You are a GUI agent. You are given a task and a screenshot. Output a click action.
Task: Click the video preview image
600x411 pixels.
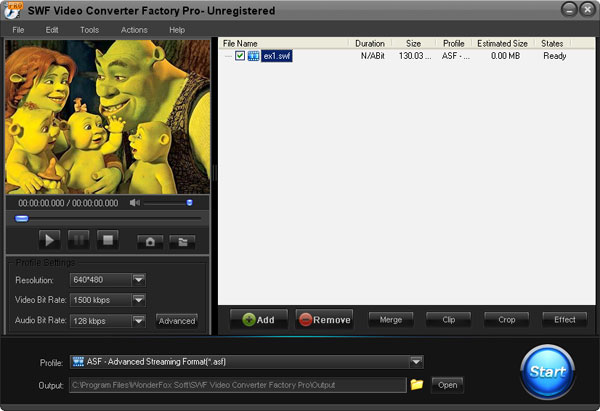click(108, 117)
